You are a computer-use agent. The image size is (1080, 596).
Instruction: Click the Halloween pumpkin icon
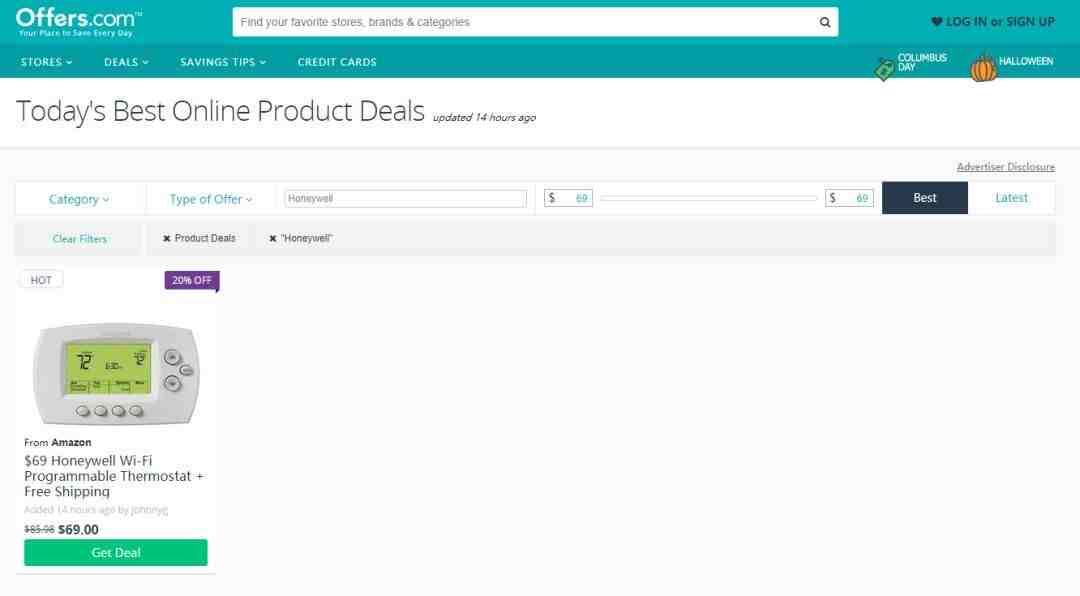(984, 67)
